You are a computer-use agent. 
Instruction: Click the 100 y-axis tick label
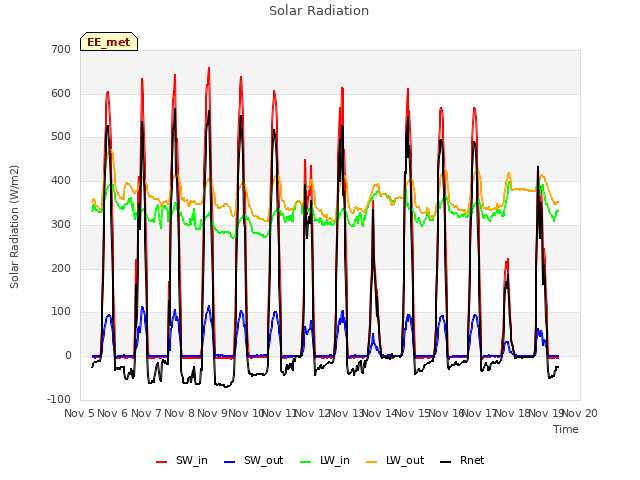[x=61, y=312]
